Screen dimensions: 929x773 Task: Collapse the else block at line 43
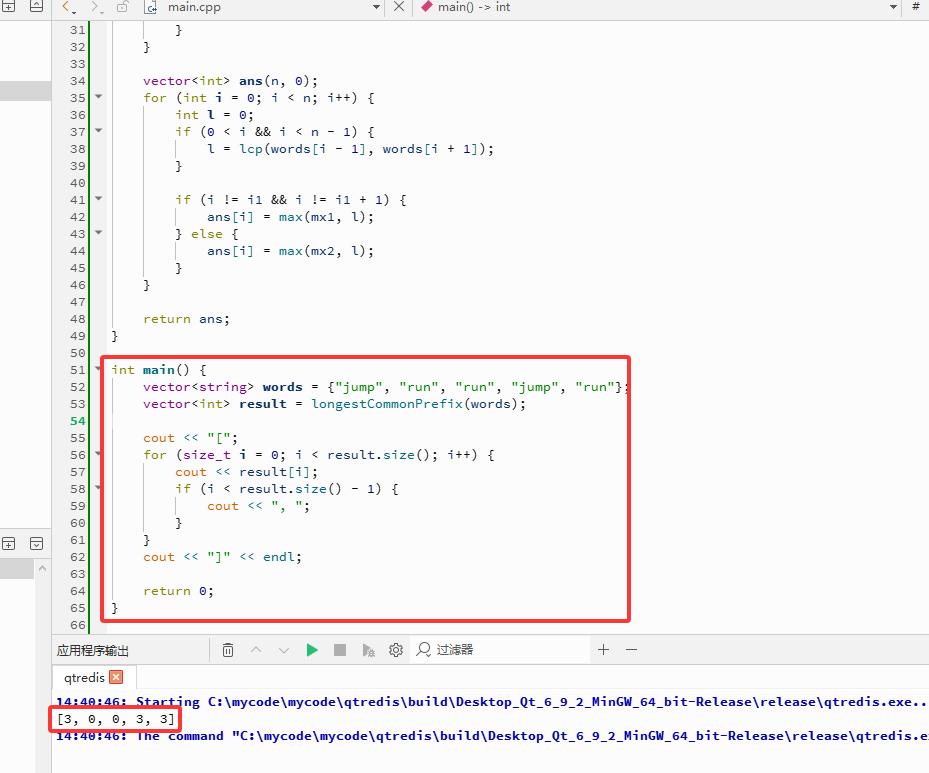click(x=99, y=232)
